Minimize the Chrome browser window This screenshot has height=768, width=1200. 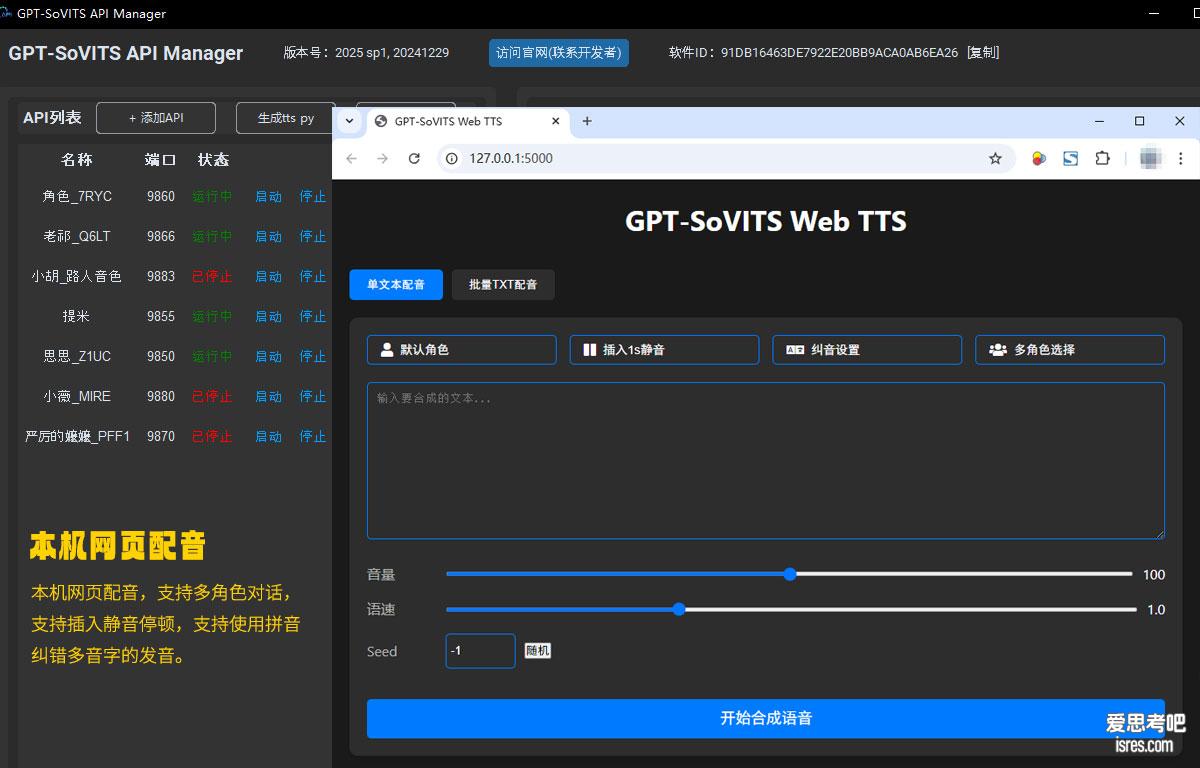(1100, 121)
